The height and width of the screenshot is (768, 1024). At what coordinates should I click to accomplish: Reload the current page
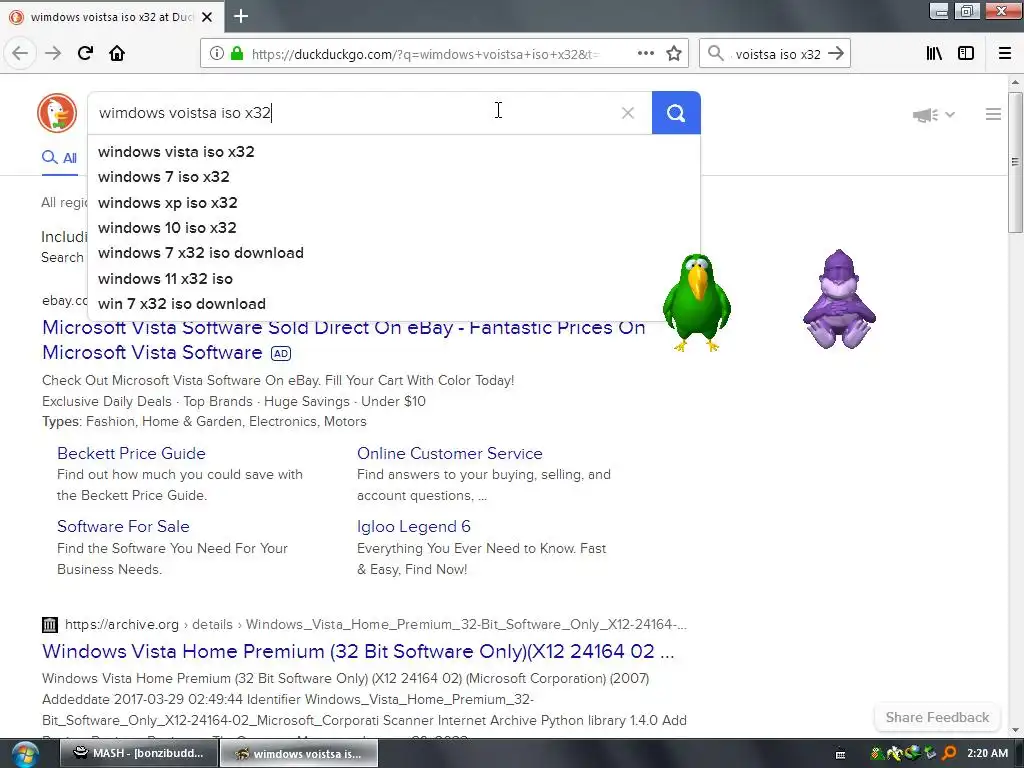click(x=85, y=54)
